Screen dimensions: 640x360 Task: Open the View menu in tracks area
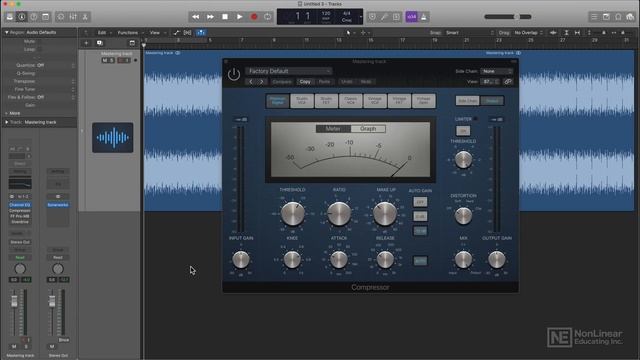coord(155,33)
